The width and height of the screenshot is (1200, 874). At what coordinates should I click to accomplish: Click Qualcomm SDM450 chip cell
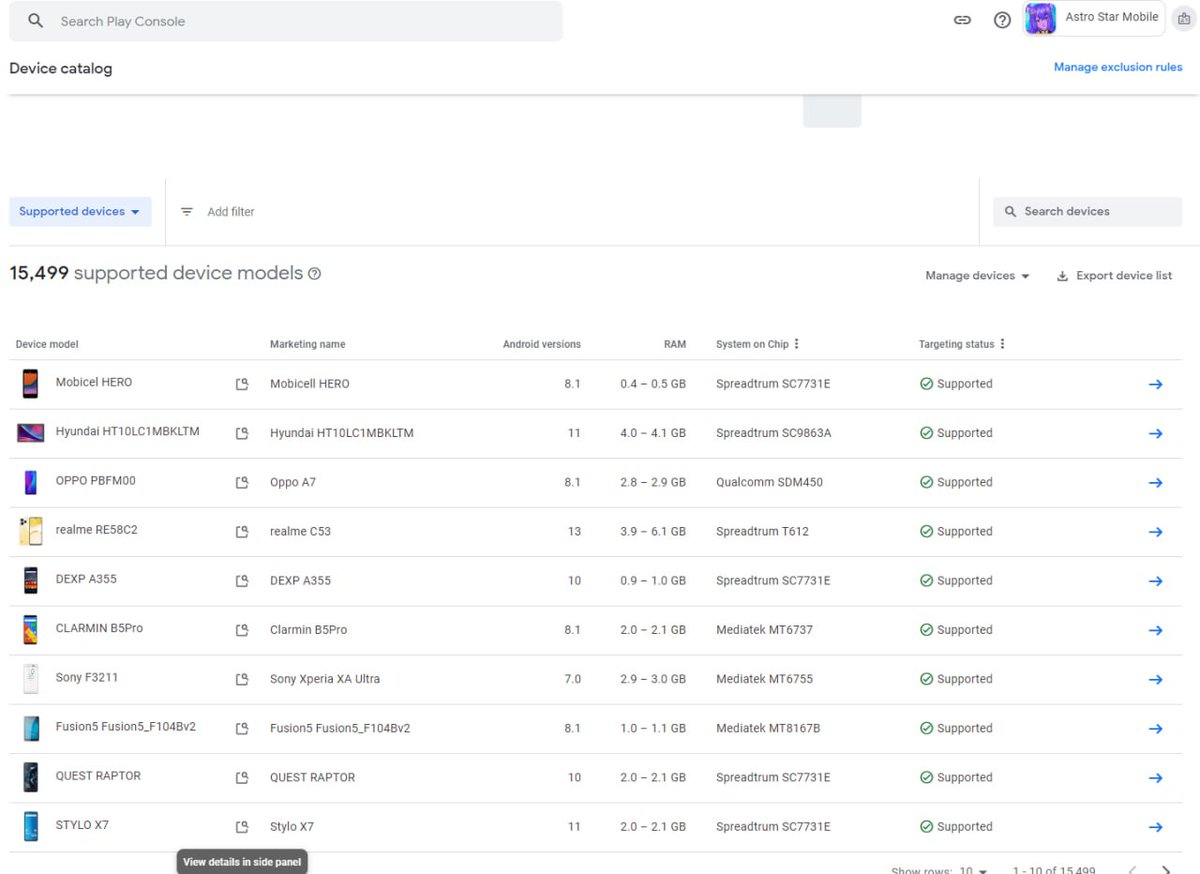pos(769,482)
